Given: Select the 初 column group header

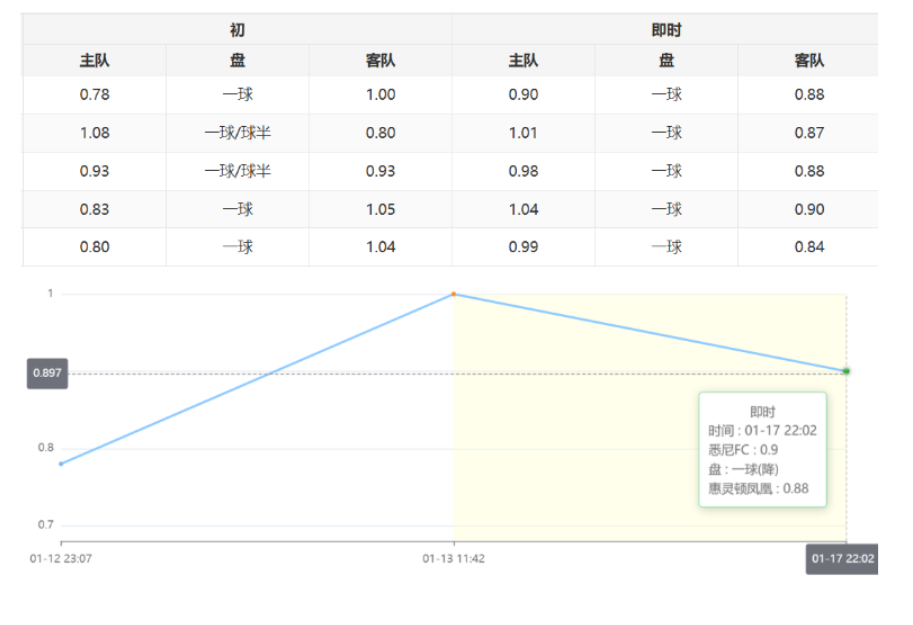Looking at the screenshot, I should click(x=237, y=31).
